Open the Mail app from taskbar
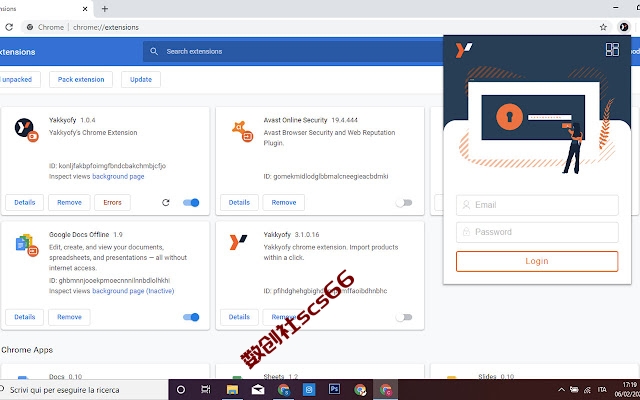640x400 pixels. (258, 390)
